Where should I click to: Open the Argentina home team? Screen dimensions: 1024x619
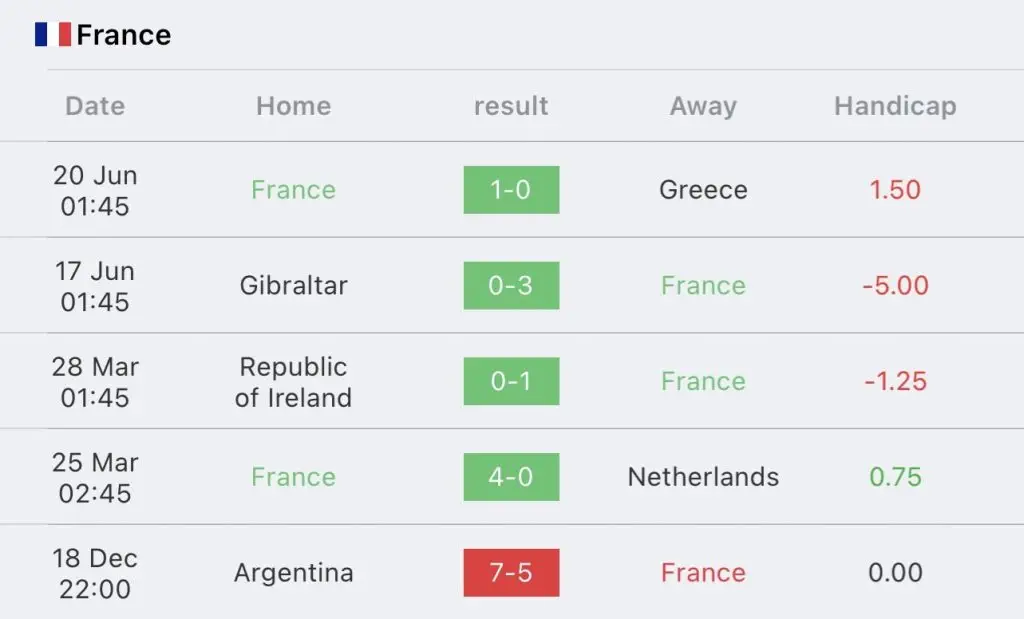tap(293, 573)
